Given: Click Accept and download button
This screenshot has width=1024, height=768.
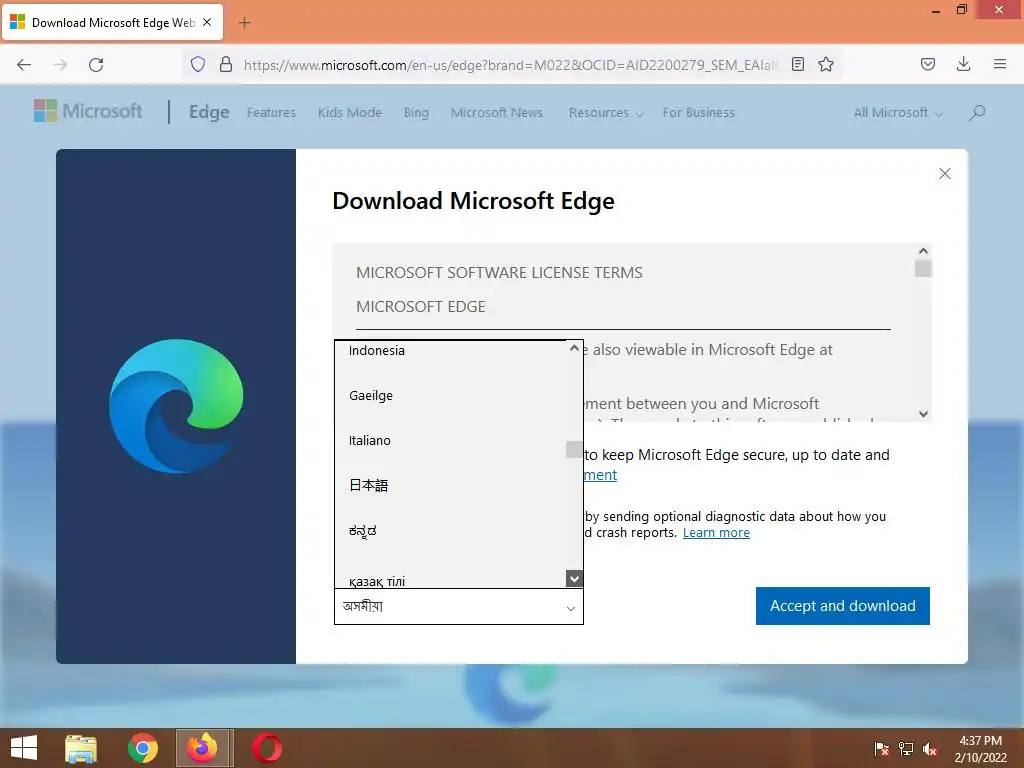Looking at the screenshot, I should click(842, 606).
